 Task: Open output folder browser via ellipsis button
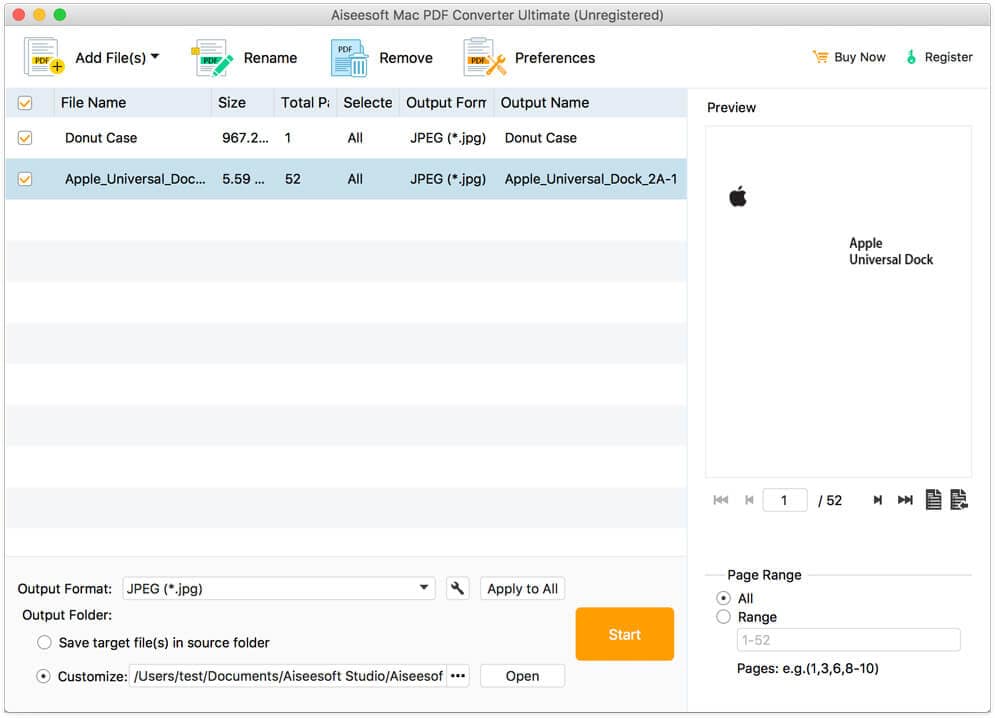[x=458, y=676]
